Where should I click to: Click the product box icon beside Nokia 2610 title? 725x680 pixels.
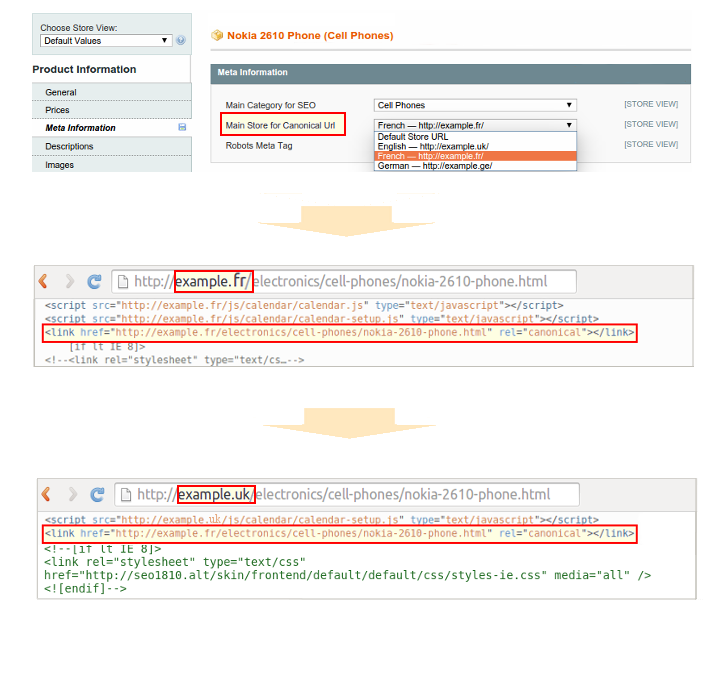(x=217, y=36)
